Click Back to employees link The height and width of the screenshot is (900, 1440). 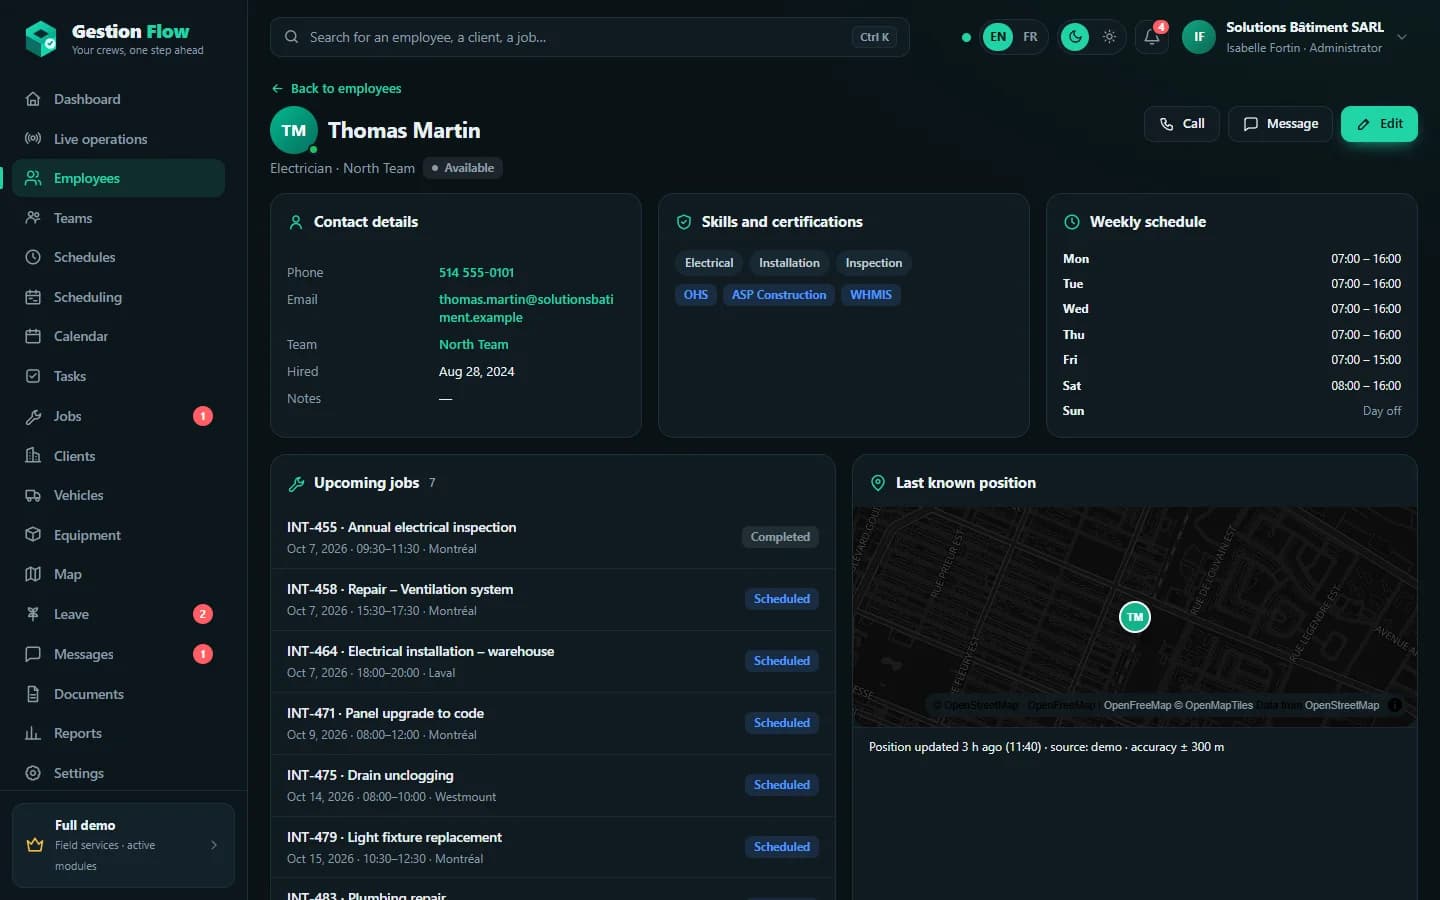[336, 88]
